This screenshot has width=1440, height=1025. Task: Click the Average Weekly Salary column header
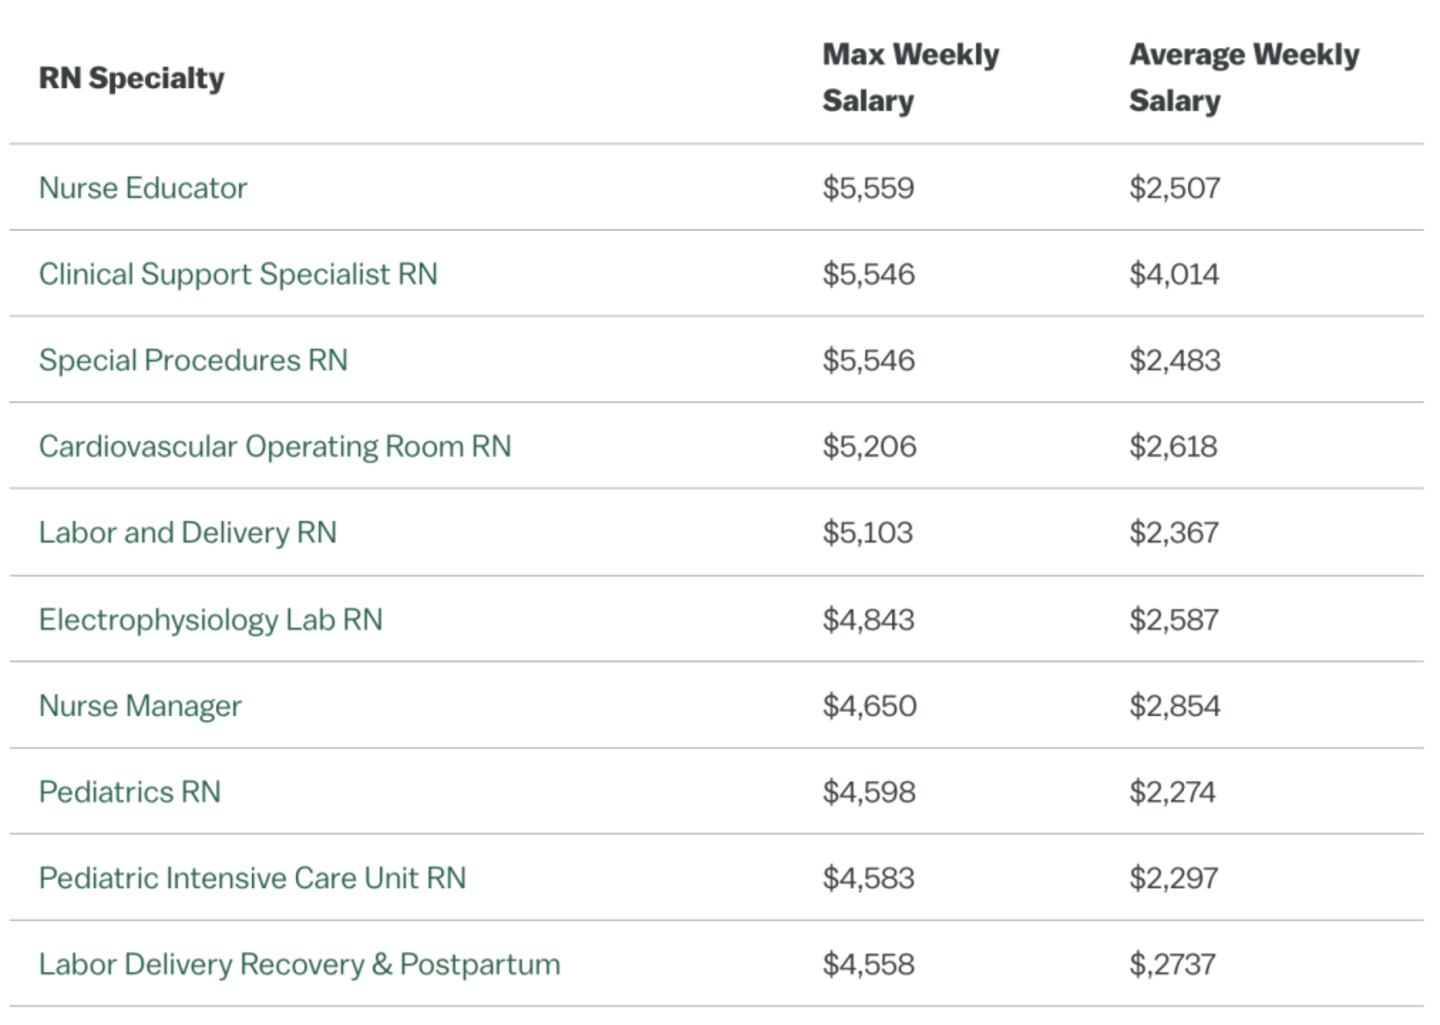click(1243, 77)
